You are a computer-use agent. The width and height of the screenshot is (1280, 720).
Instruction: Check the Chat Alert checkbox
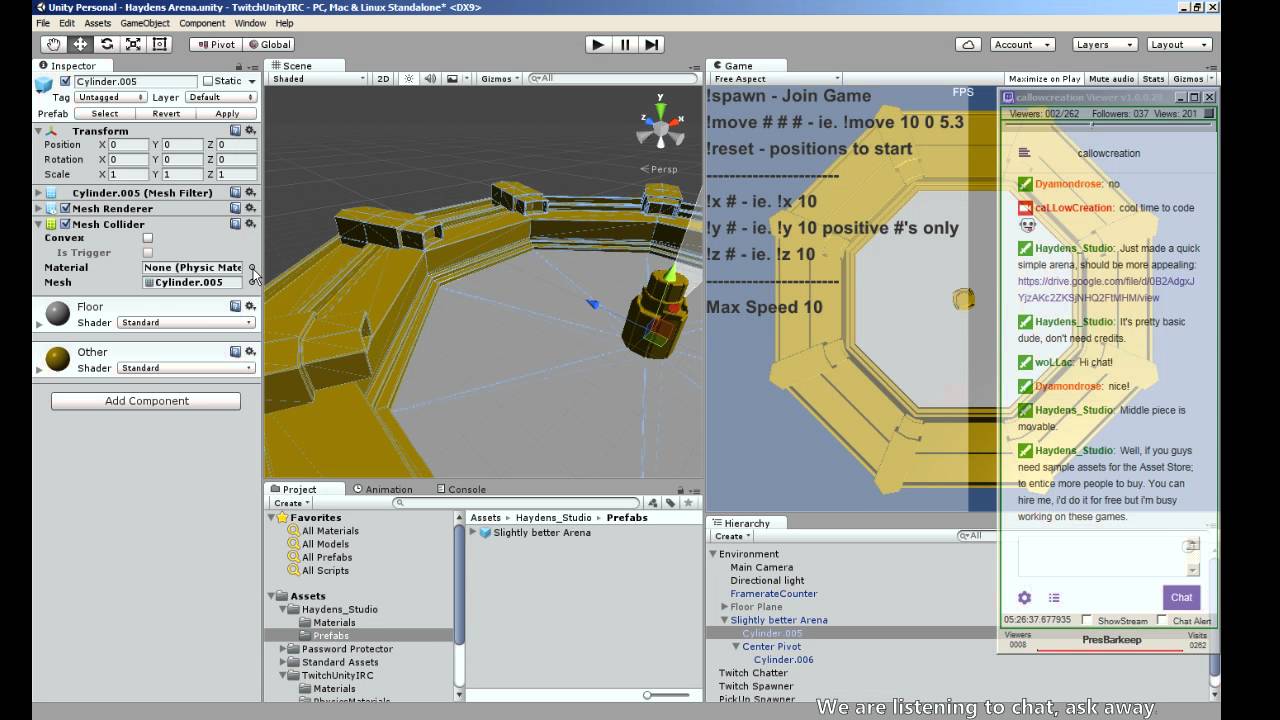click(1161, 620)
